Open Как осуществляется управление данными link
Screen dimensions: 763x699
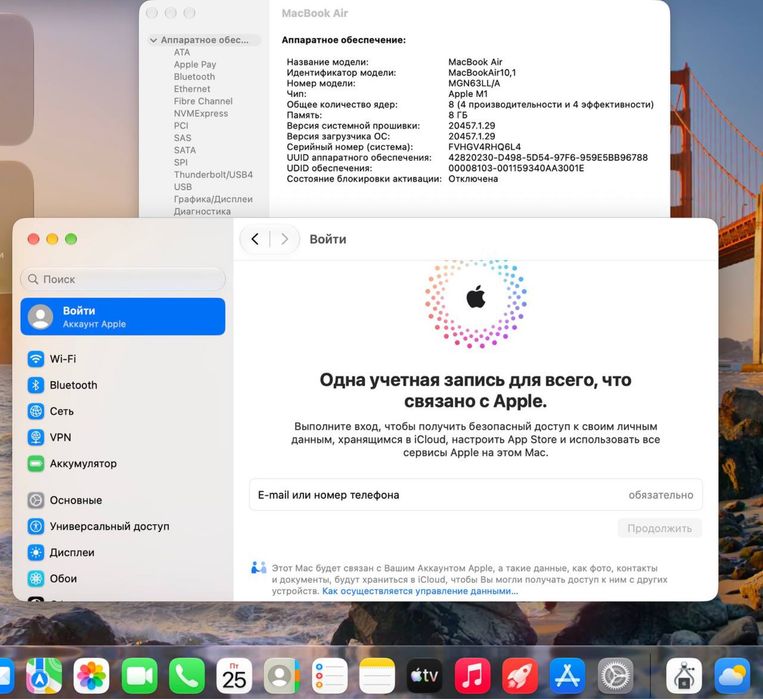point(420,591)
